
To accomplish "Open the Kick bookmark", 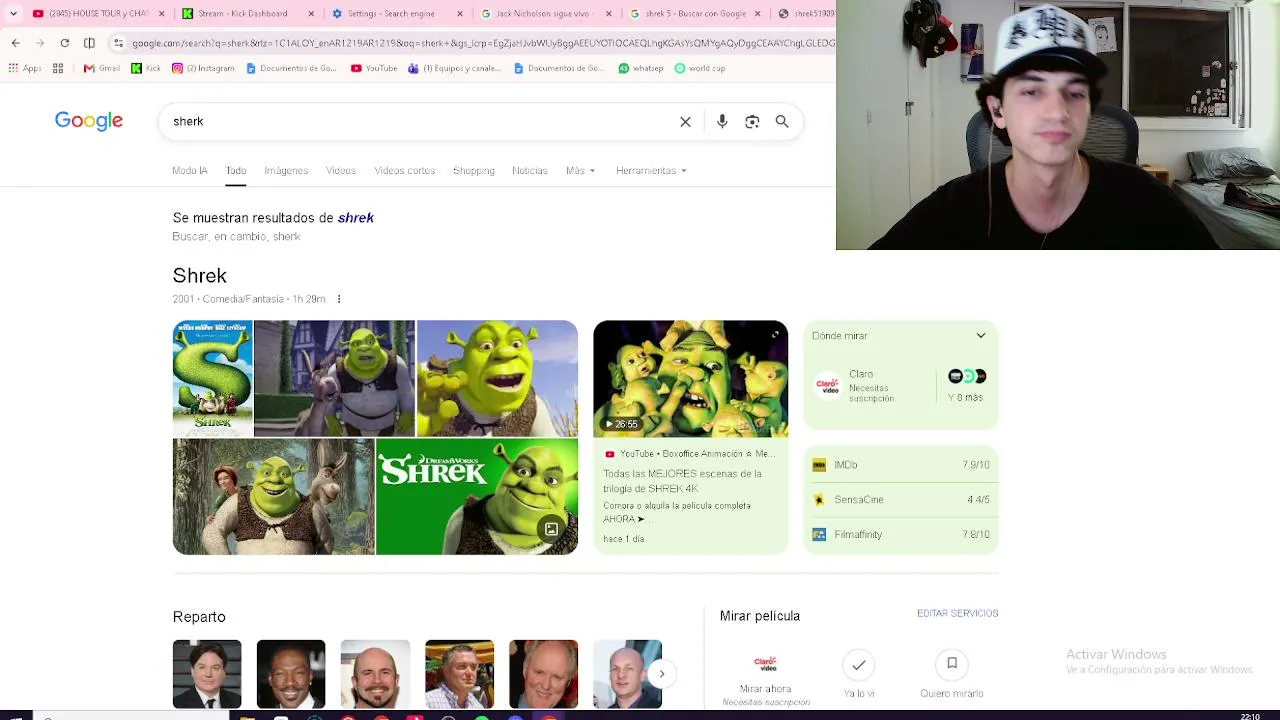I will (146, 68).
